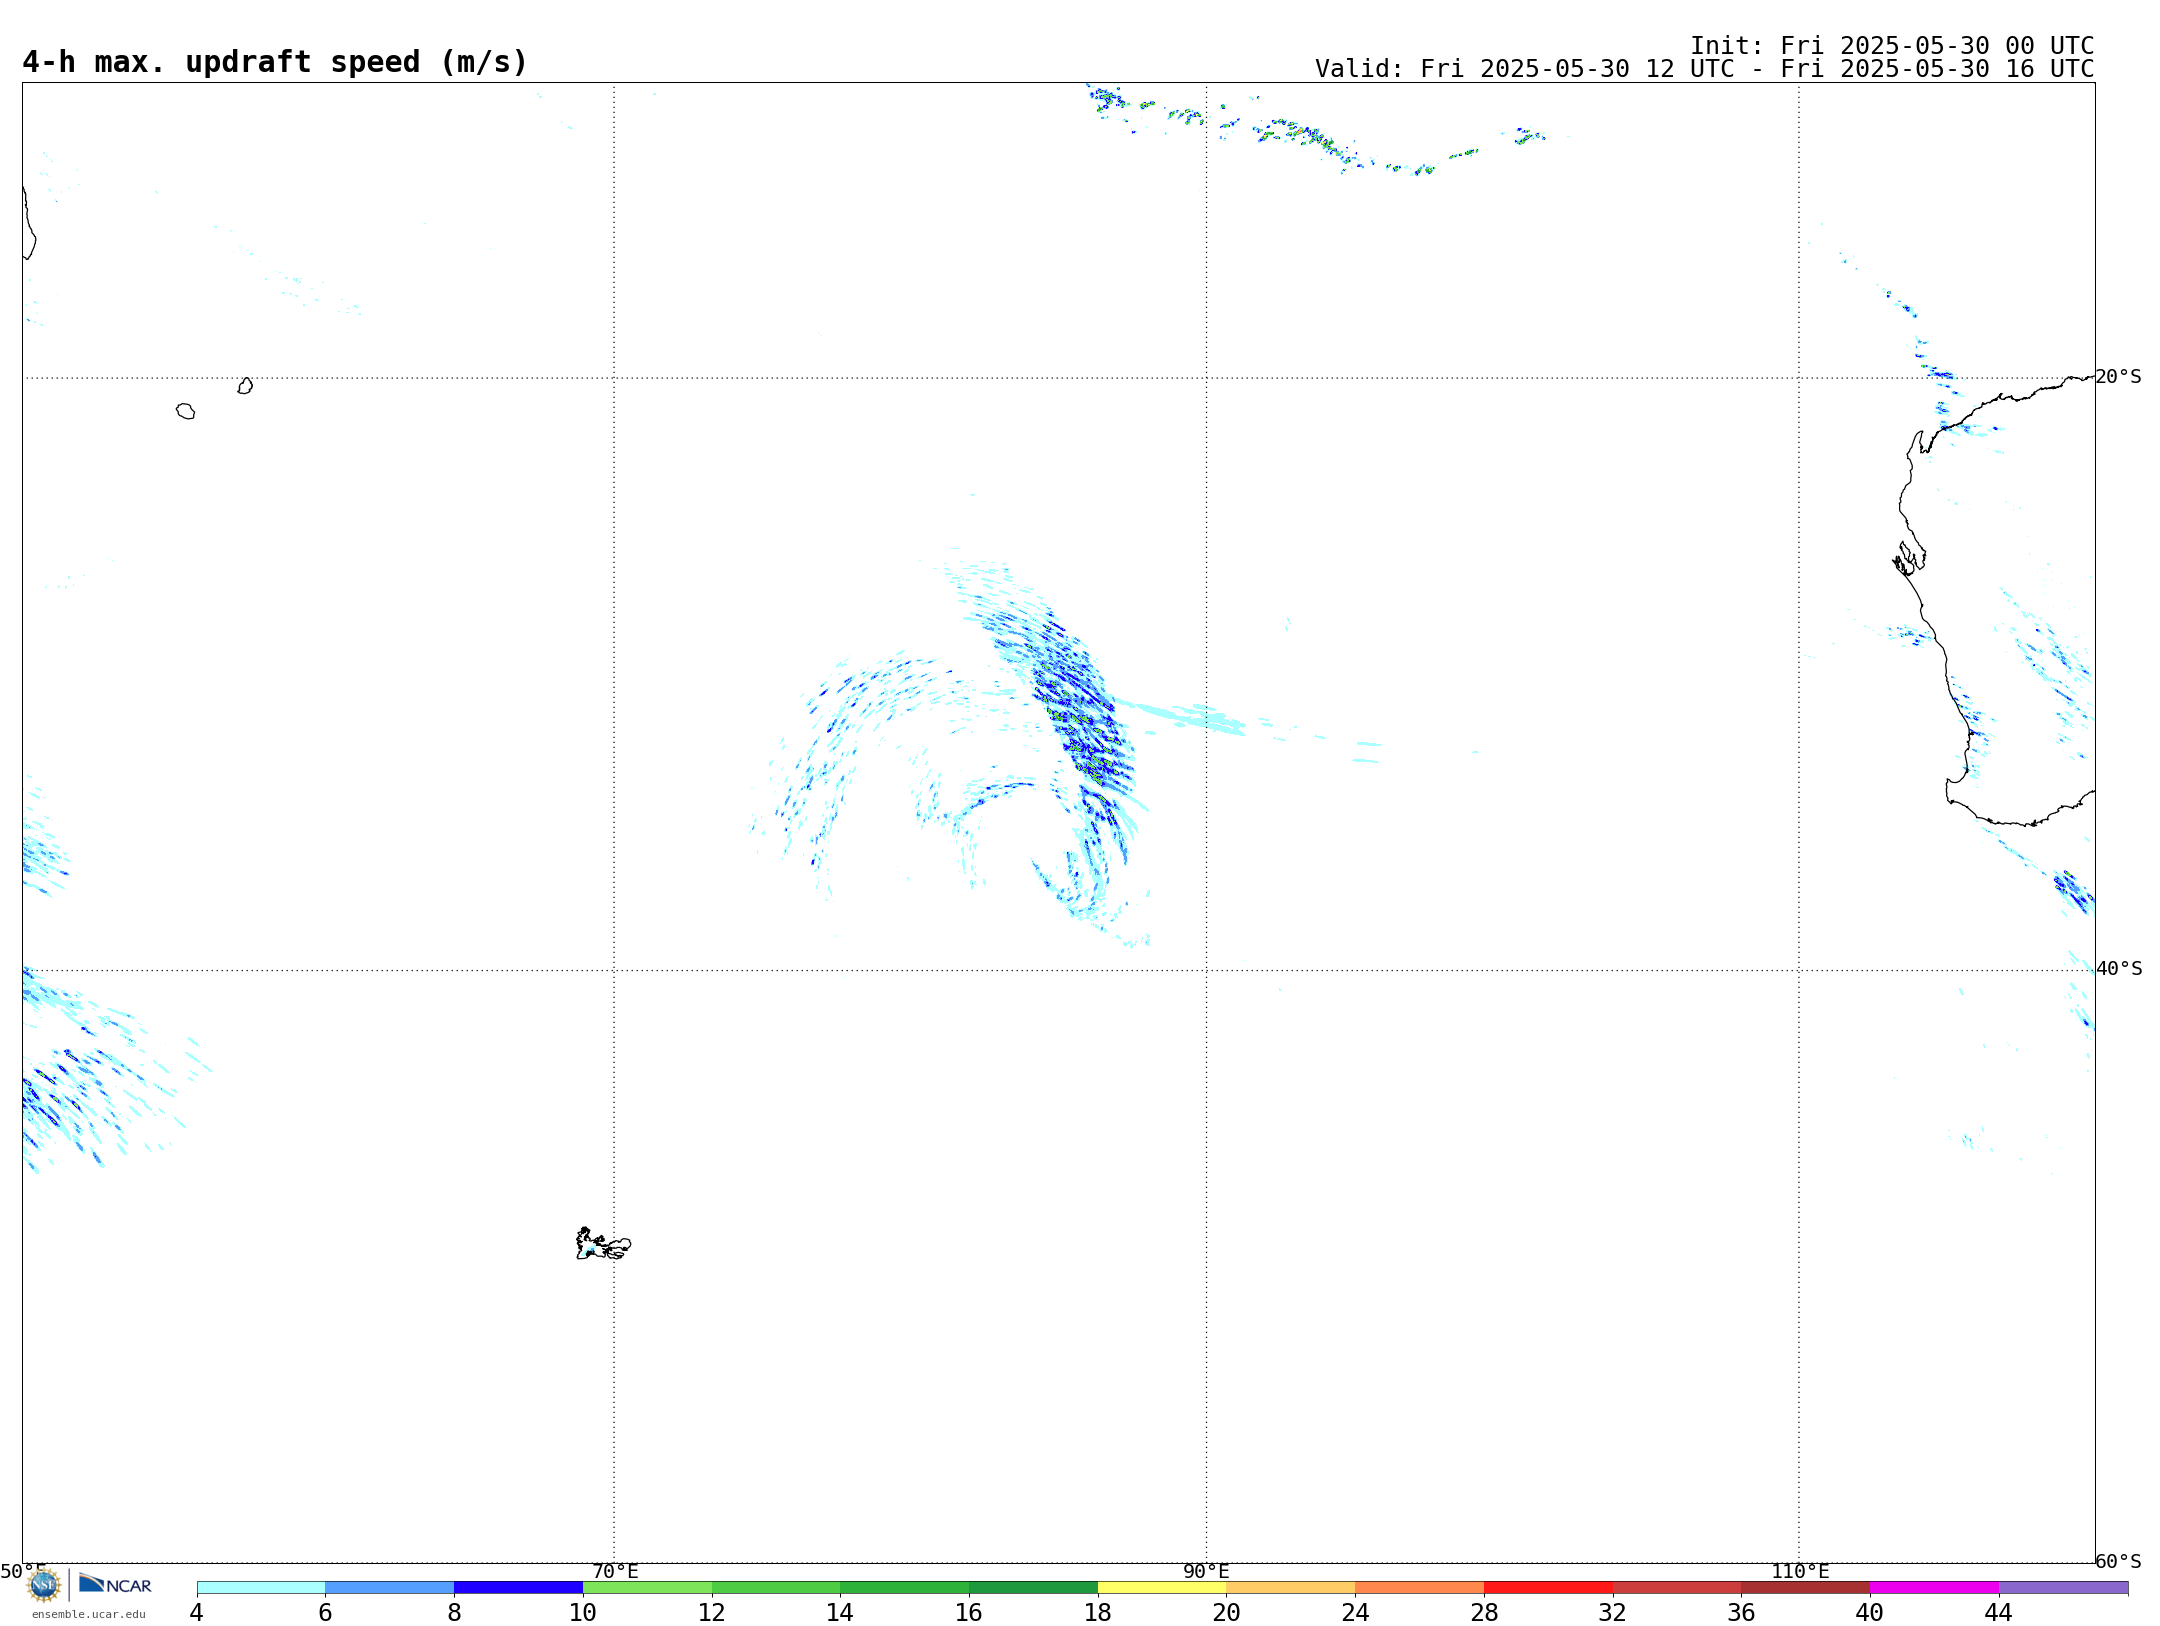Select the light green 10-12 color swatch
The image size is (2160, 1626).
click(647, 1587)
